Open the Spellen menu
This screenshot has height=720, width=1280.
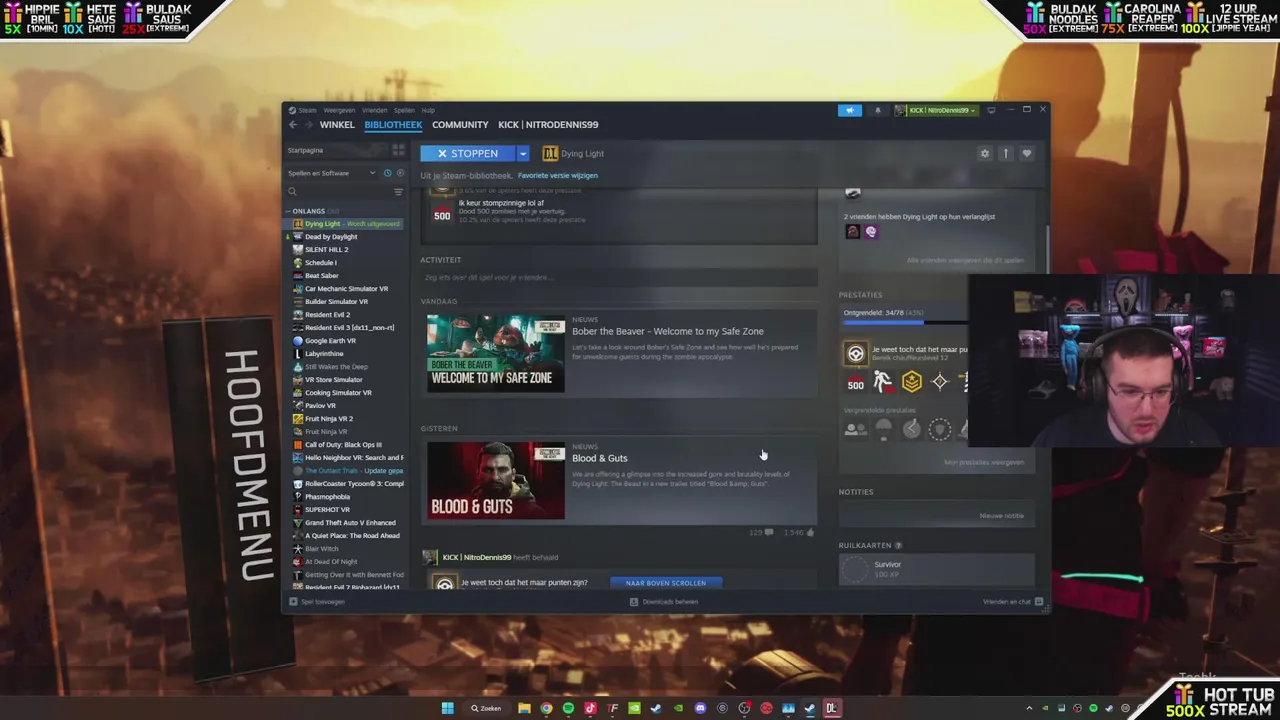coord(404,110)
